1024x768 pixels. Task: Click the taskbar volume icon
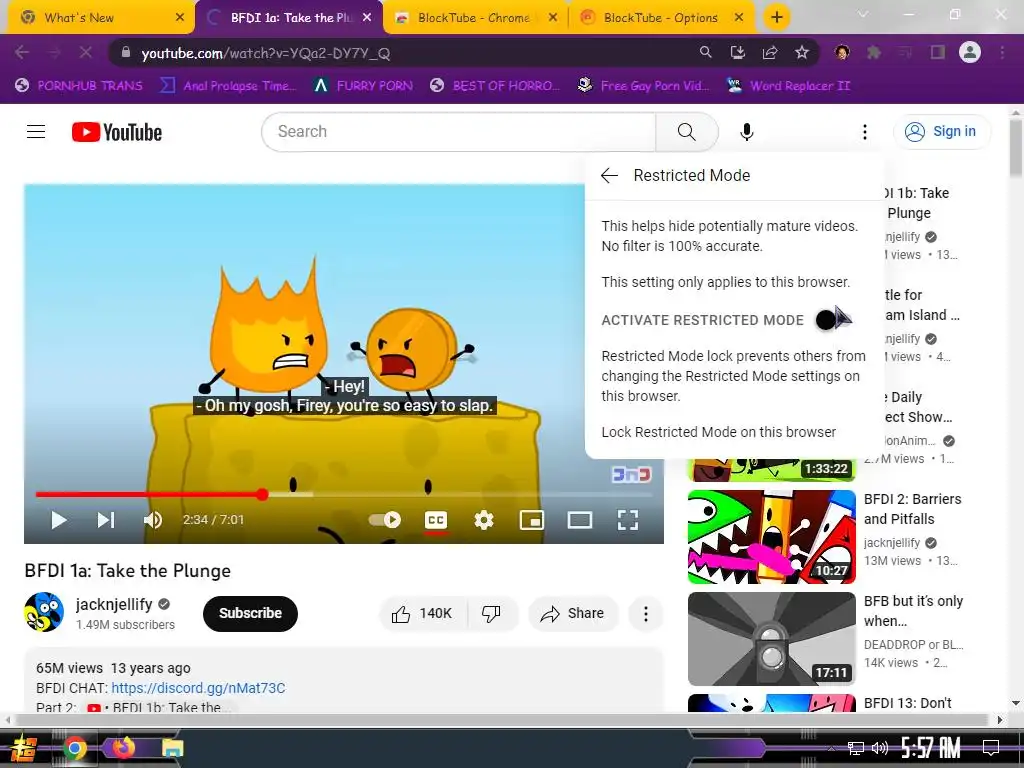pyautogui.click(x=879, y=748)
